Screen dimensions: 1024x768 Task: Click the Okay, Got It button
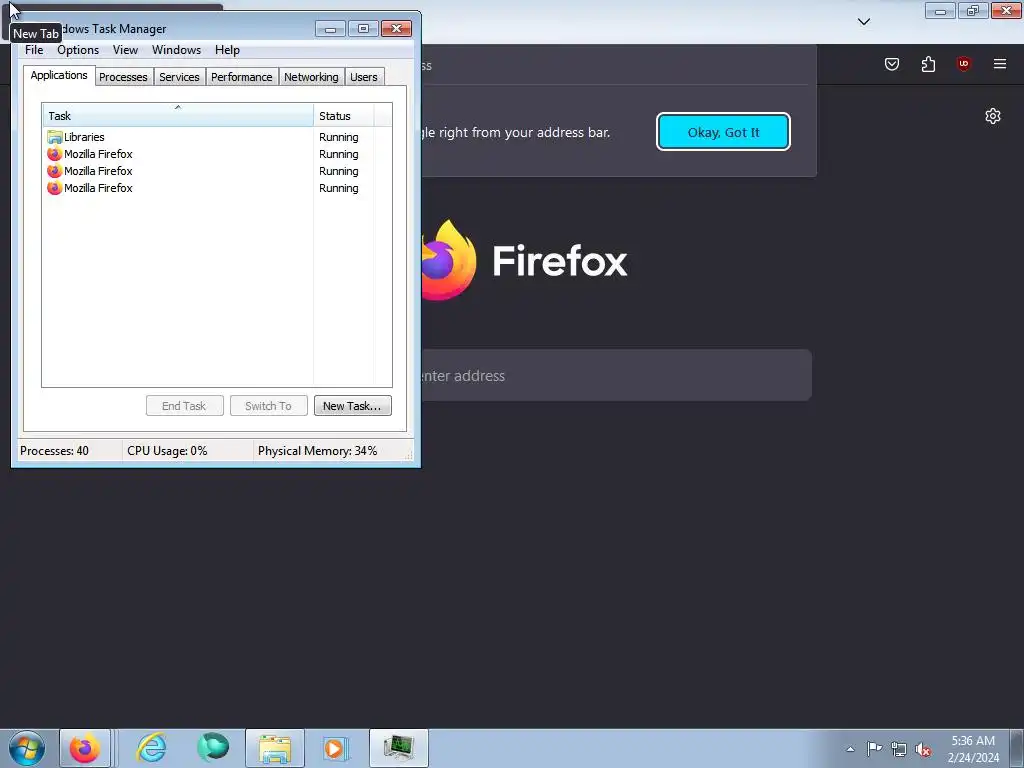coord(723,132)
